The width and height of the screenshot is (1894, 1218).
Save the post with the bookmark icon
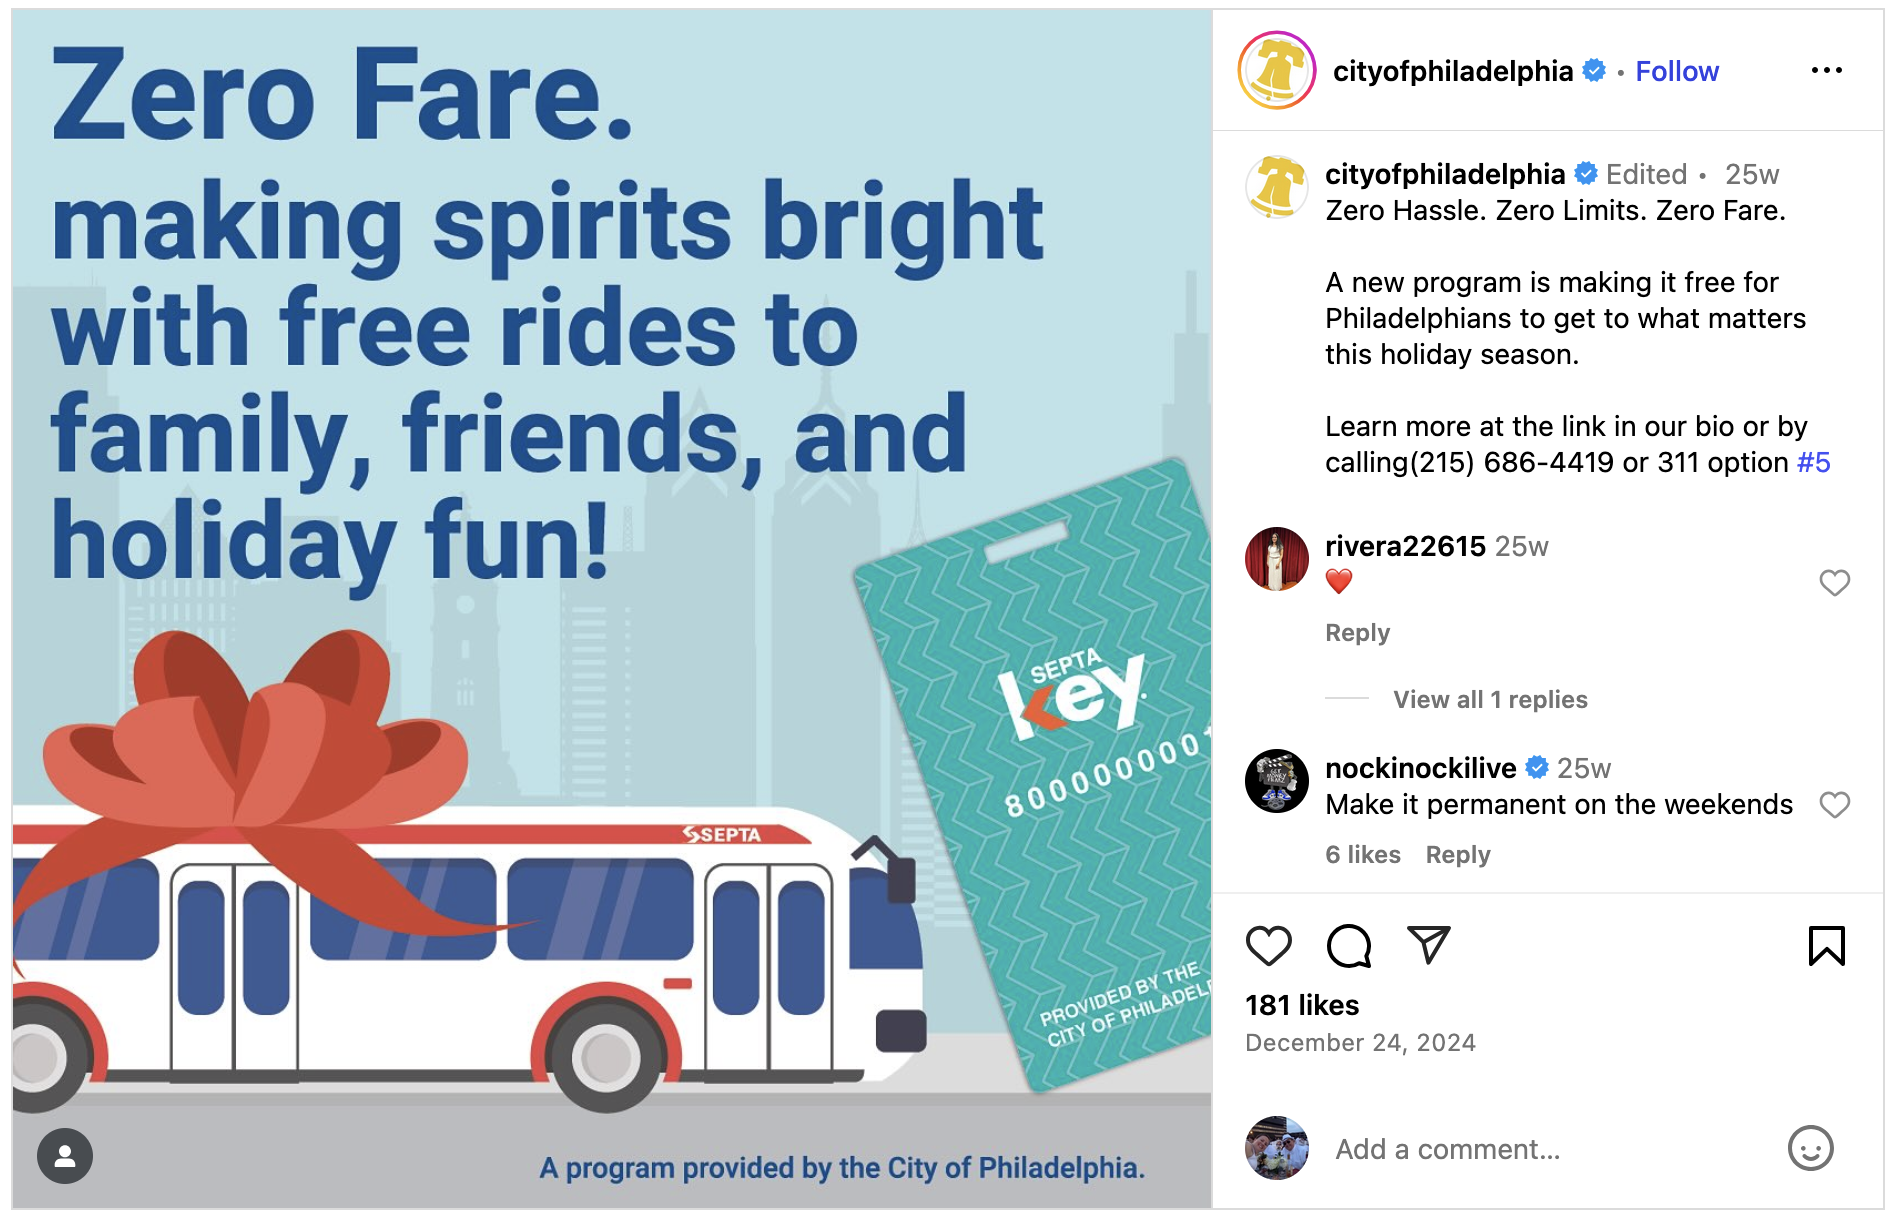[1826, 945]
